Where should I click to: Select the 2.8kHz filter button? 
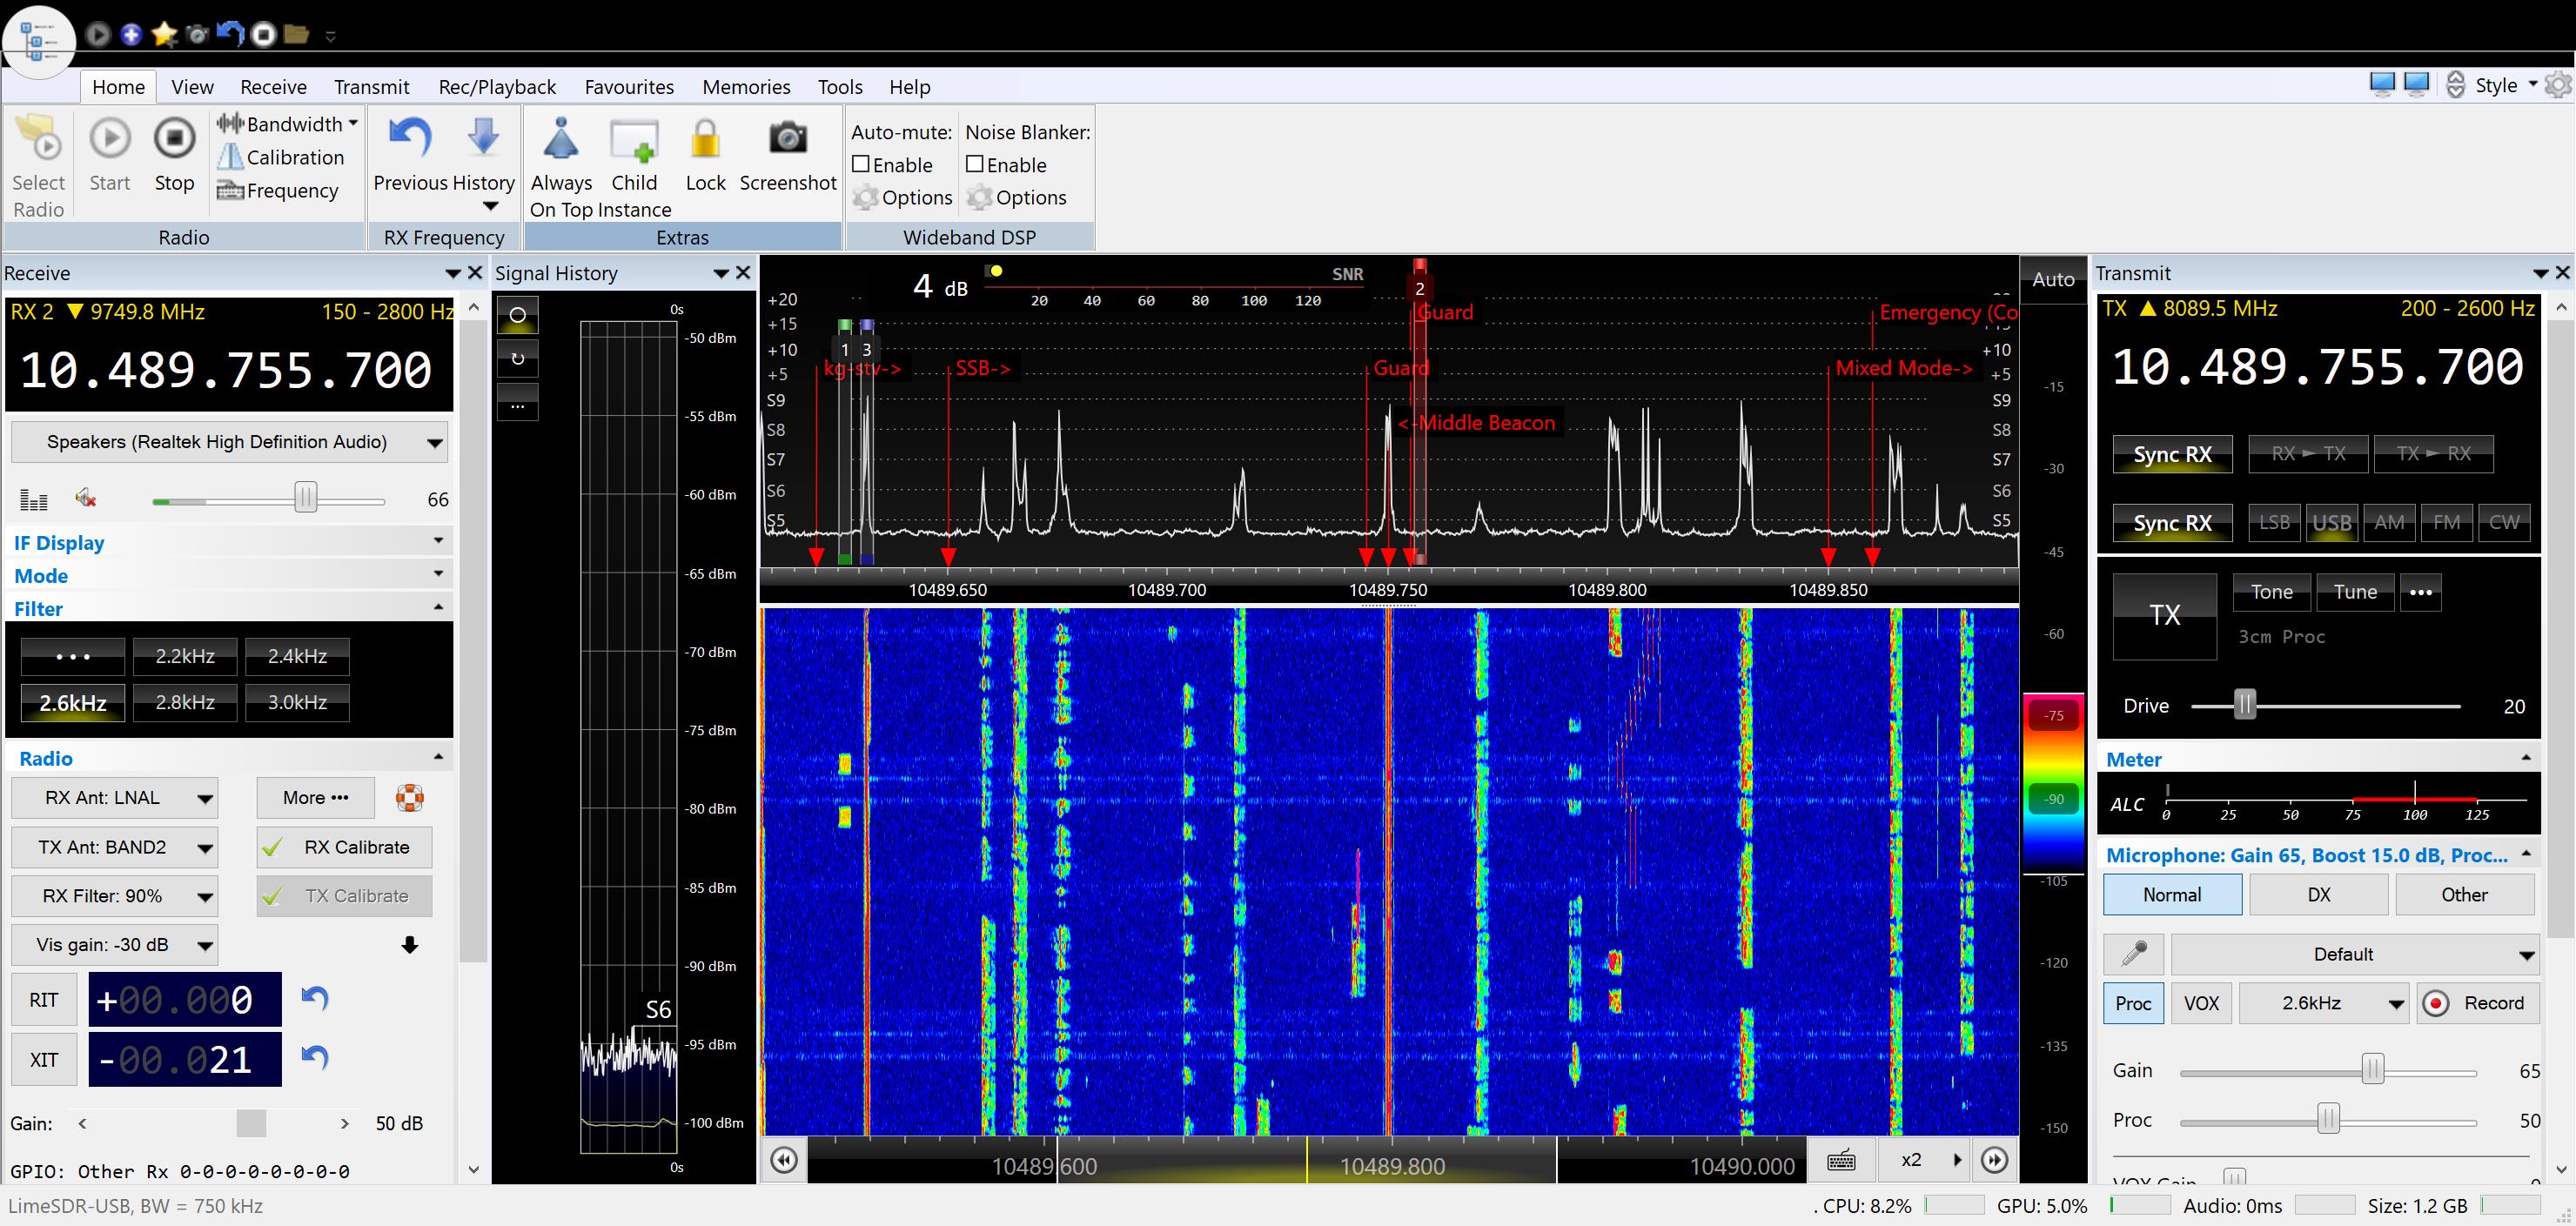(x=185, y=702)
